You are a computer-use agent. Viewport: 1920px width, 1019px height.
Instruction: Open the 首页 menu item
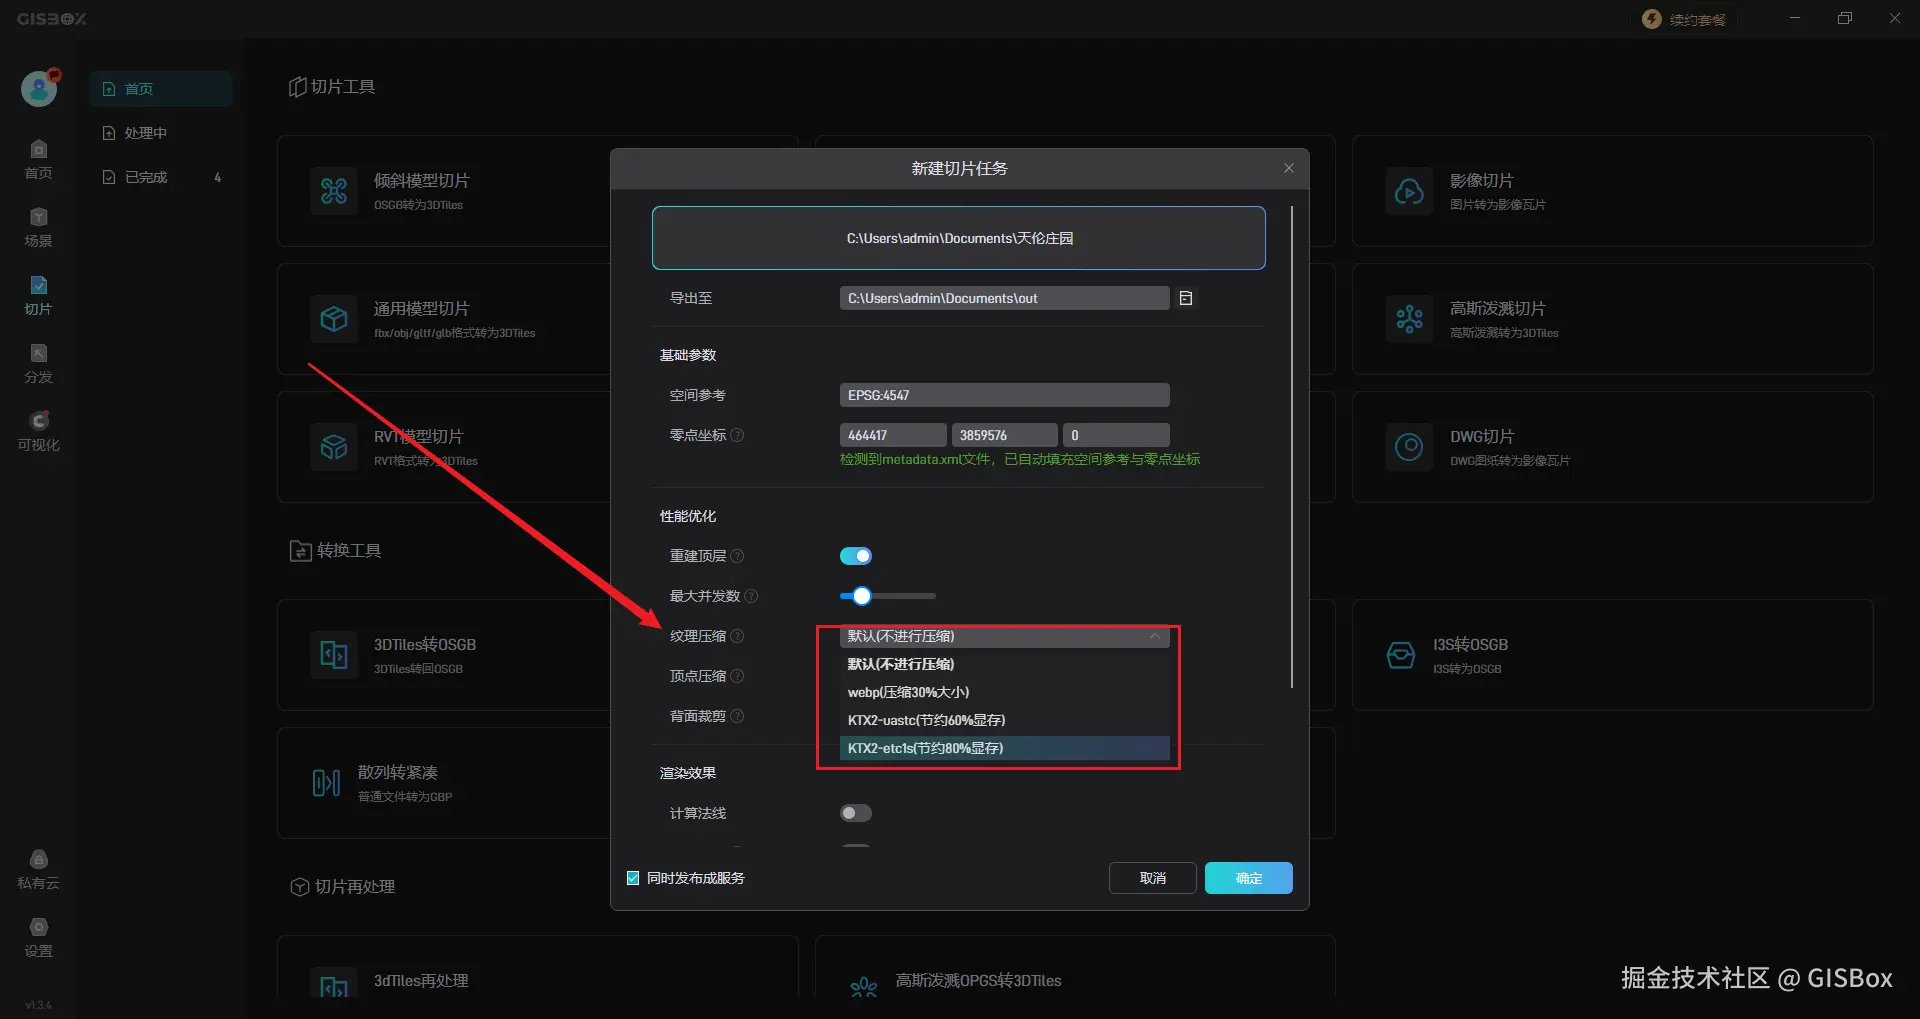click(161, 89)
